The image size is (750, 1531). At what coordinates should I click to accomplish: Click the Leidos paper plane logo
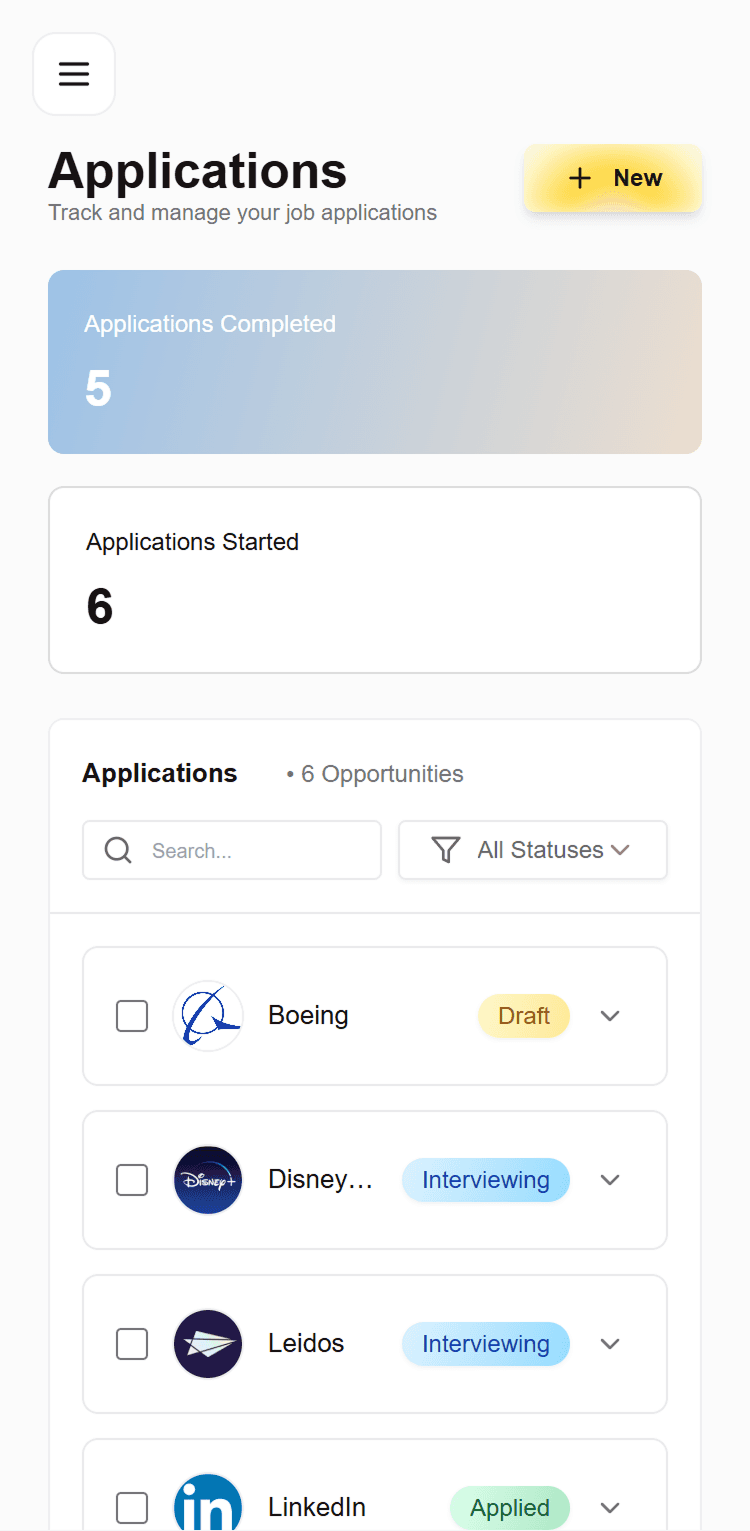(x=208, y=1344)
